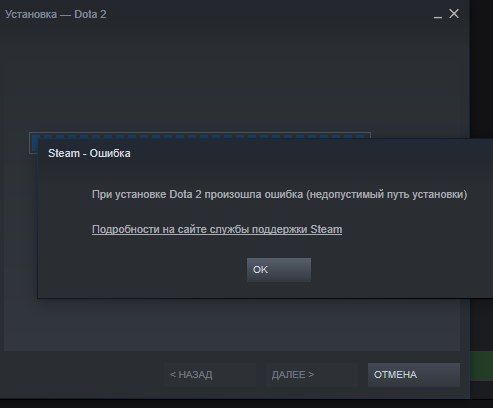Minimize the Dota 2 installation window
Viewport: 493px width, 408px height.
click(x=438, y=17)
